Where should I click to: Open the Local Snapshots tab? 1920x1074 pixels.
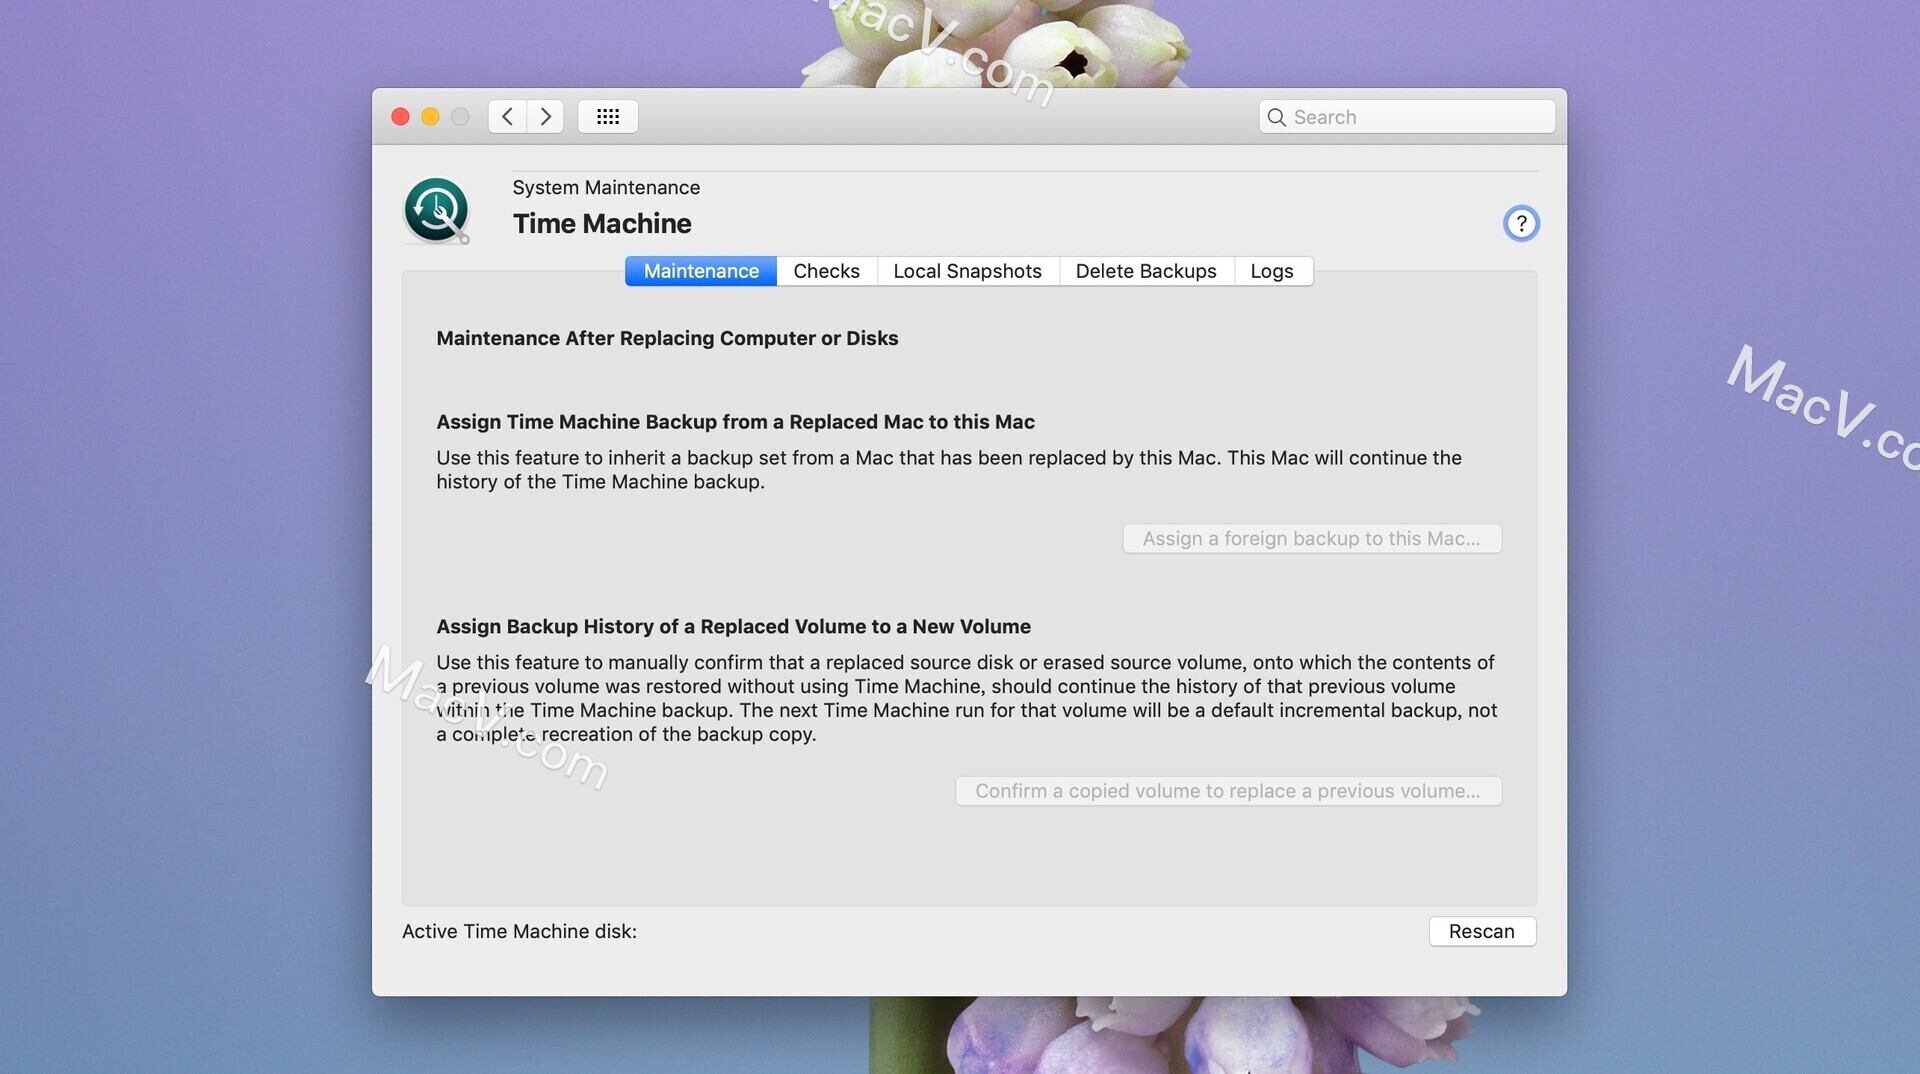pyautogui.click(x=967, y=271)
